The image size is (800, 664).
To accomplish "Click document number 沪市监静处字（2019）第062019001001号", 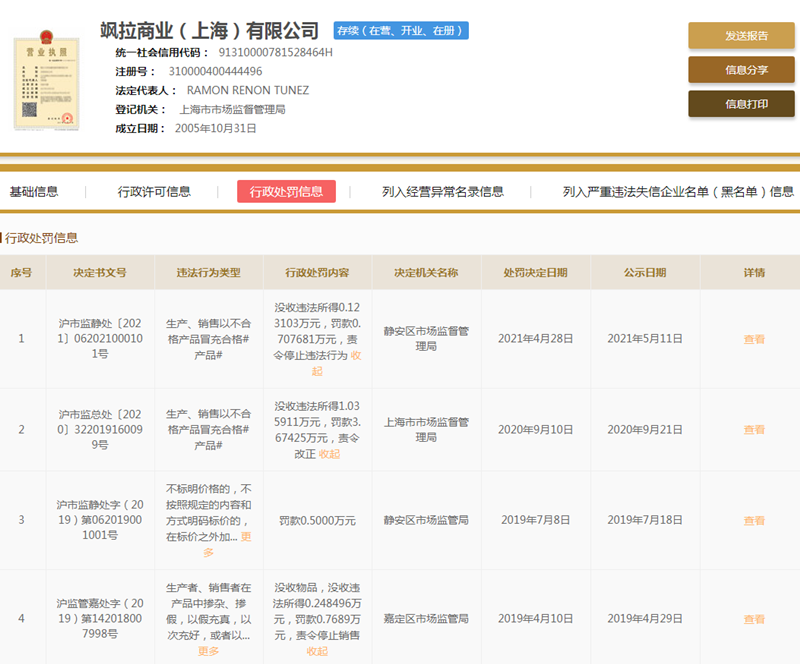I will [x=100, y=520].
